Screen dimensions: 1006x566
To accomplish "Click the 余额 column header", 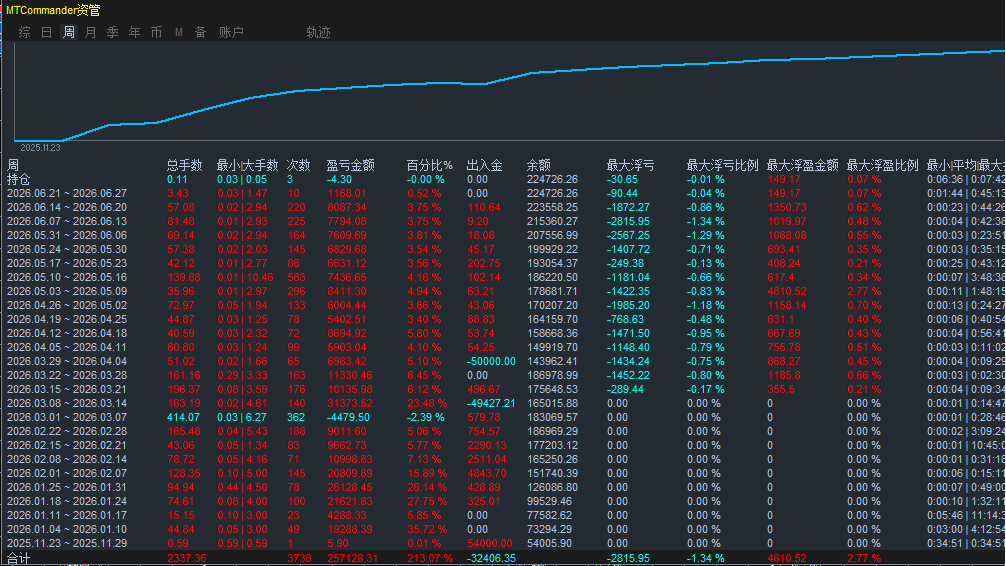I will coord(539,165).
